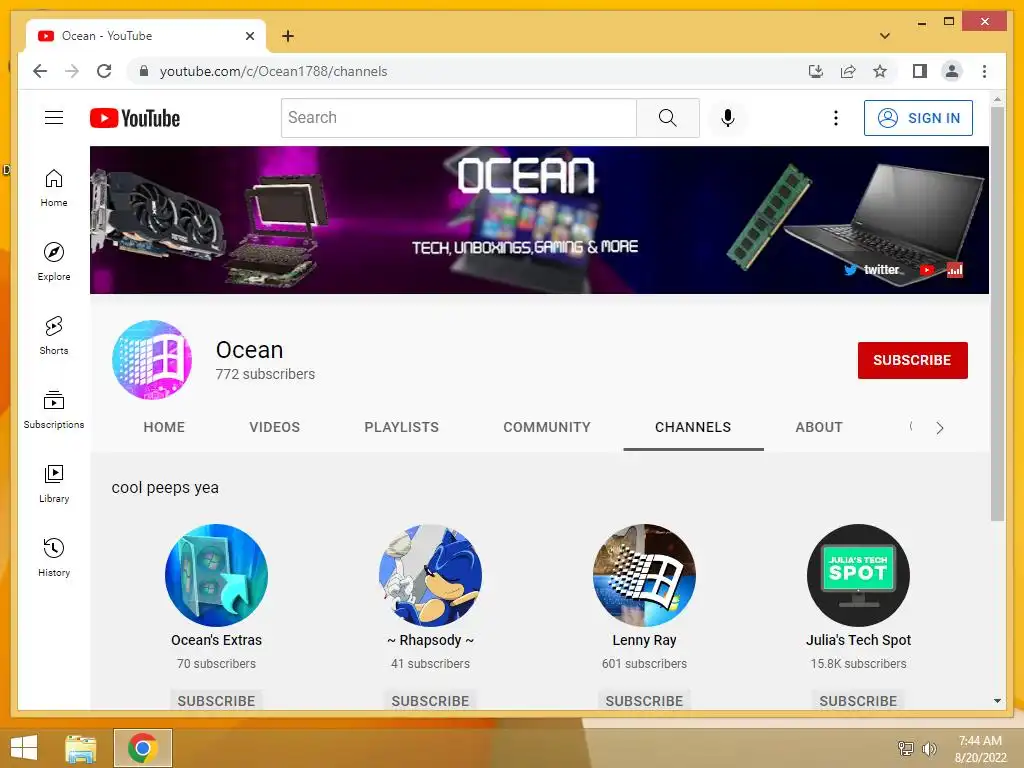Screen dimensions: 1024x768
Task: Switch to the PLAYLISTS tab
Action: [402, 427]
